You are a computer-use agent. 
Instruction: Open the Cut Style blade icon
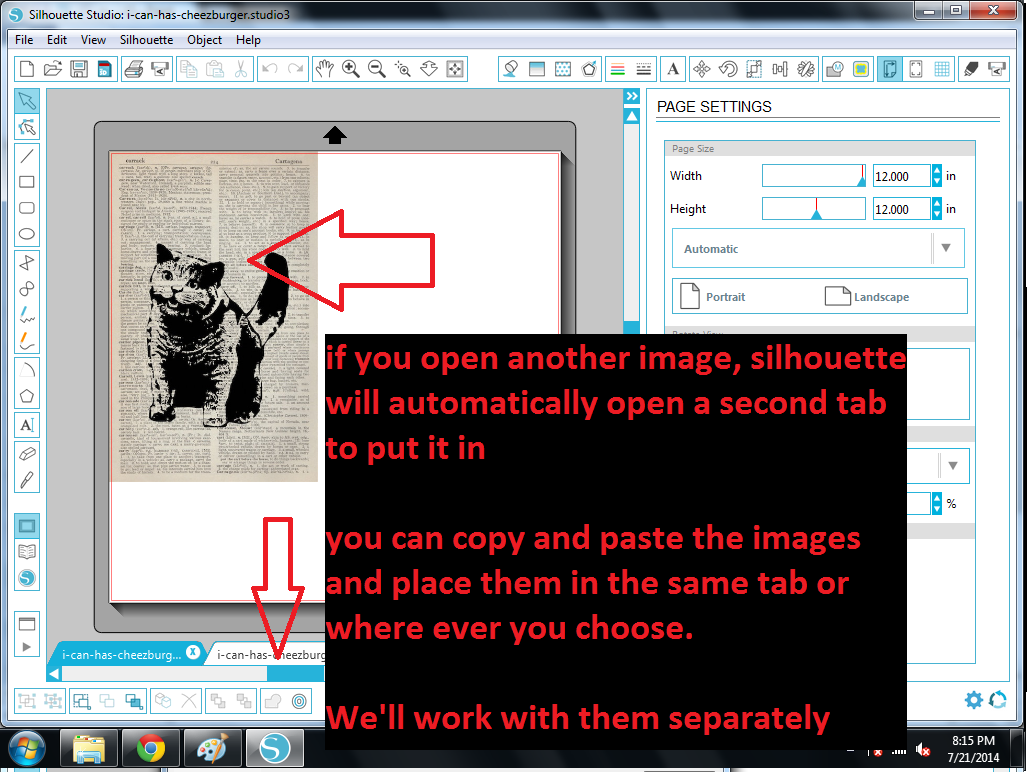tap(971, 69)
